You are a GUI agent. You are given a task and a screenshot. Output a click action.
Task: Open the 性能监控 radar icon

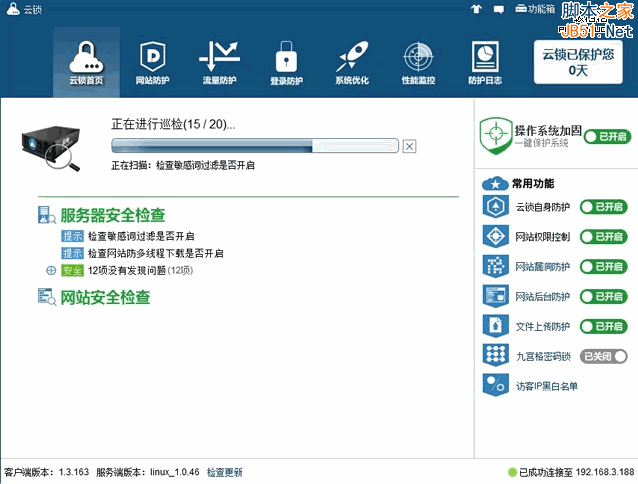tap(418, 61)
